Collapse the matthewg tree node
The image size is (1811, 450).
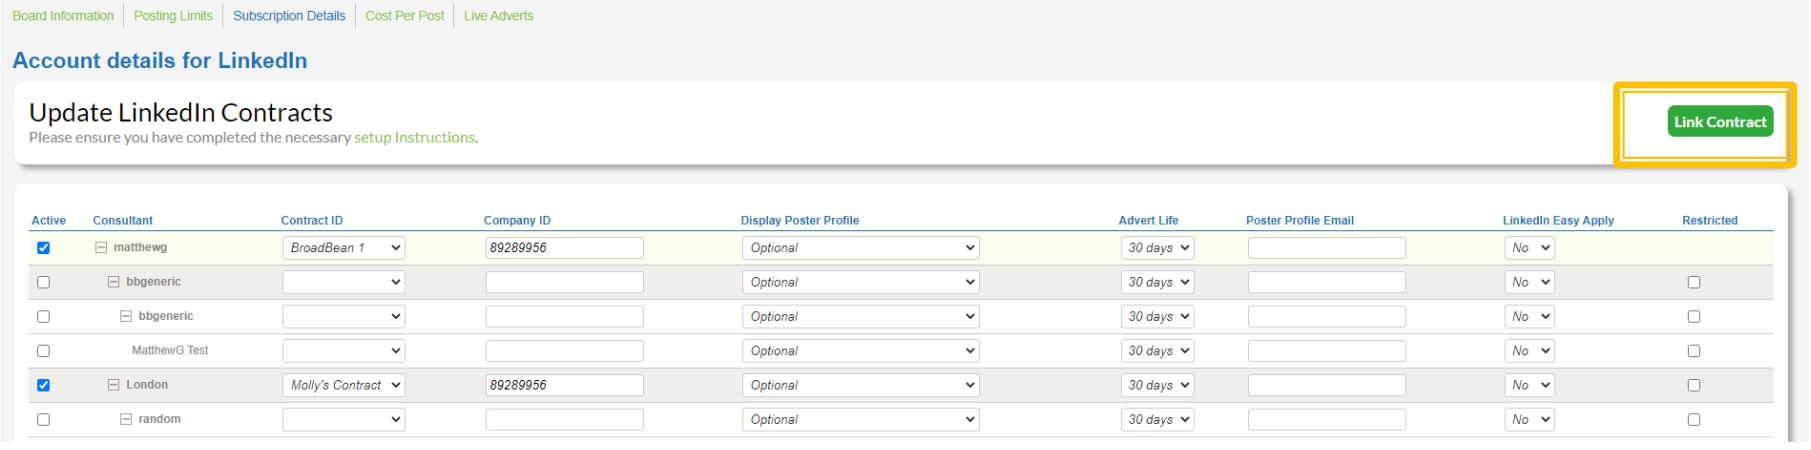(x=101, y=248)
